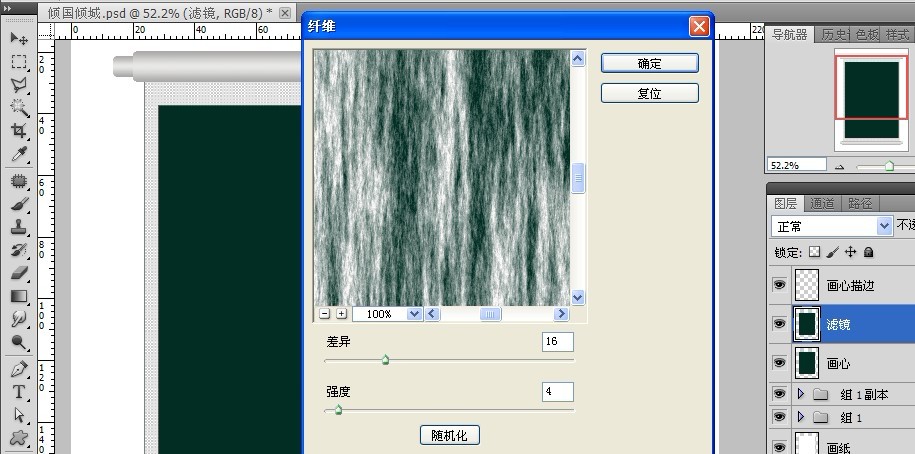This screenshot has height=454, width=915.
Task: Expand the 组 1 group
Action: coord(801,417)
